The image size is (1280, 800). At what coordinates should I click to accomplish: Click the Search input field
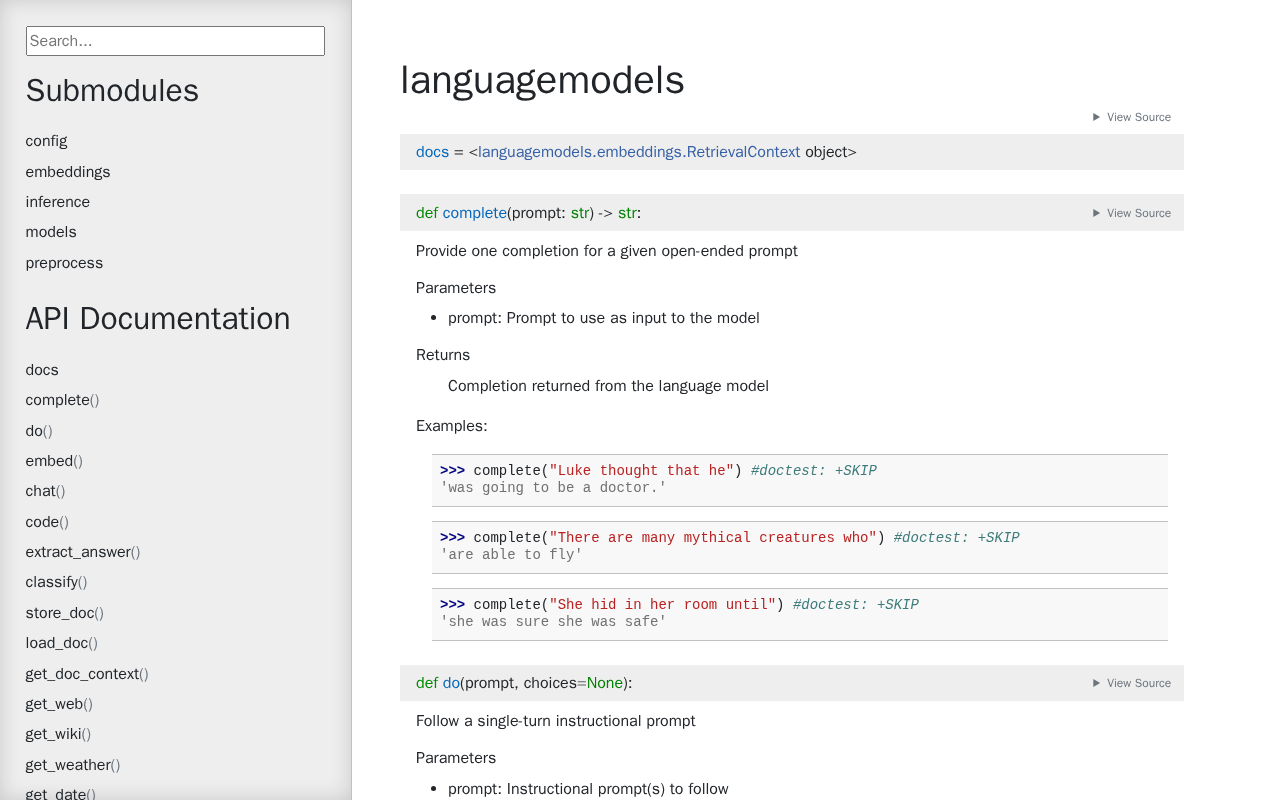175,41
